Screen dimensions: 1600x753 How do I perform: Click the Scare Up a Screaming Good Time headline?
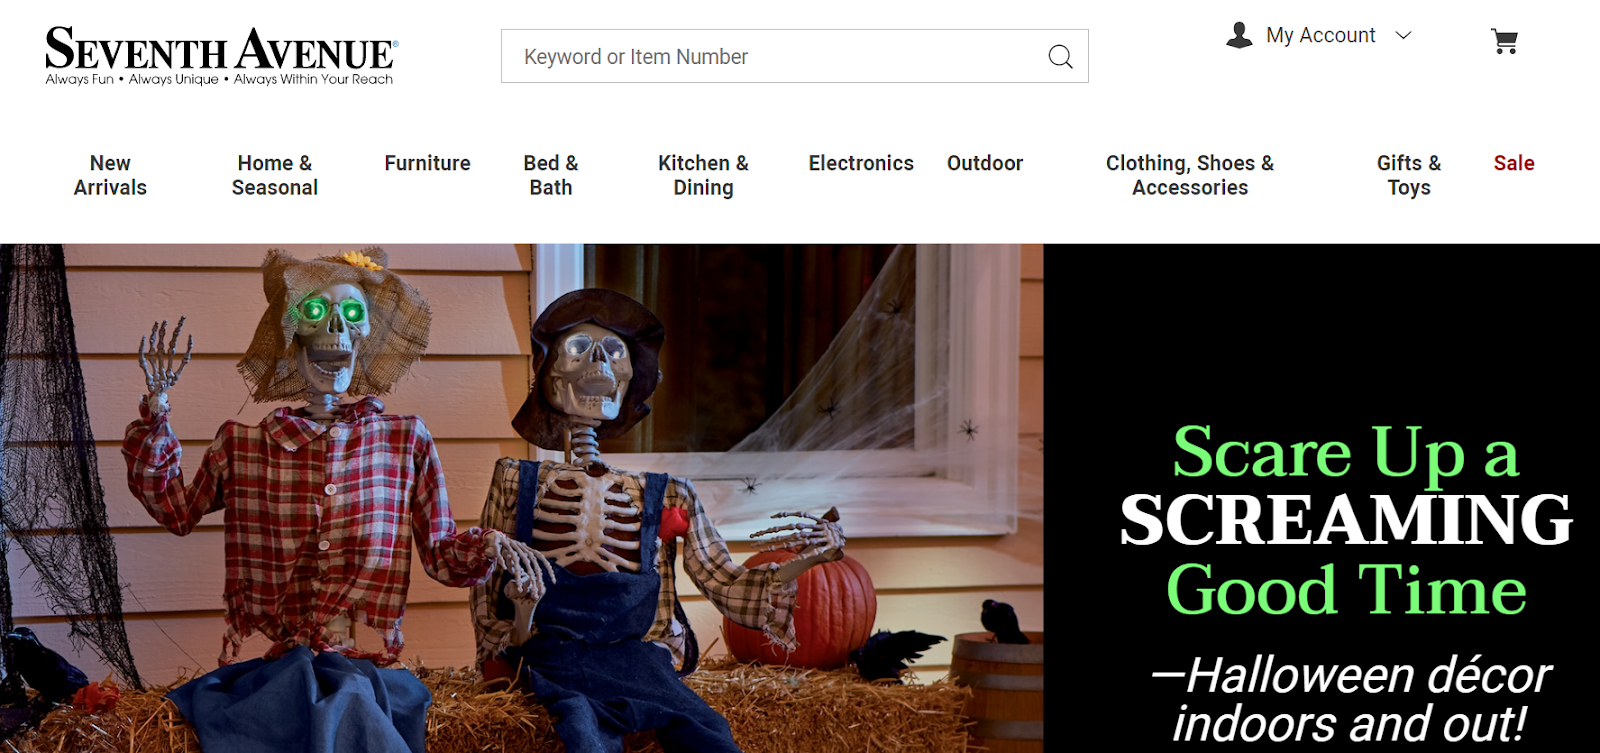pyautogui.click(x=1346, y=520)
